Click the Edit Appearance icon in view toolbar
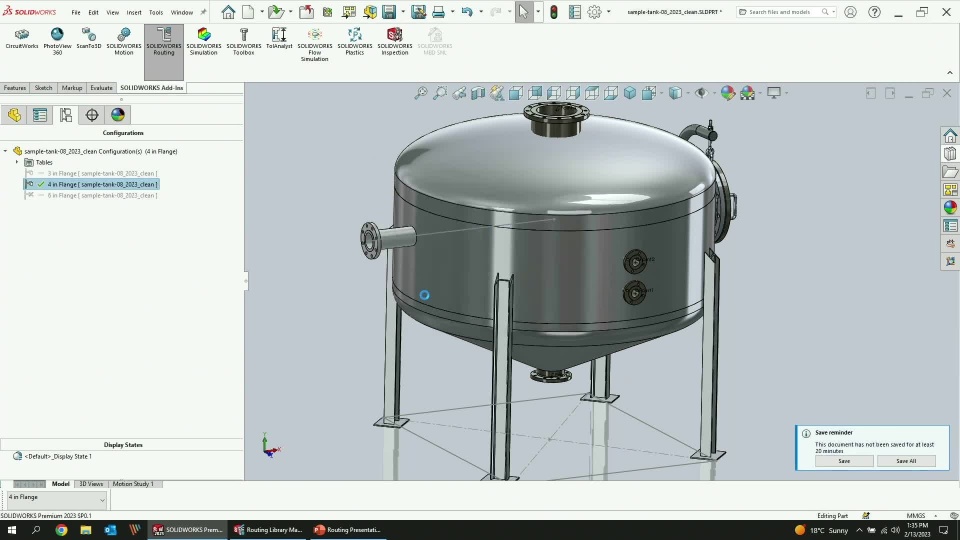The width and height of the screenshot is (960, 540). click(x=728, y=93)
